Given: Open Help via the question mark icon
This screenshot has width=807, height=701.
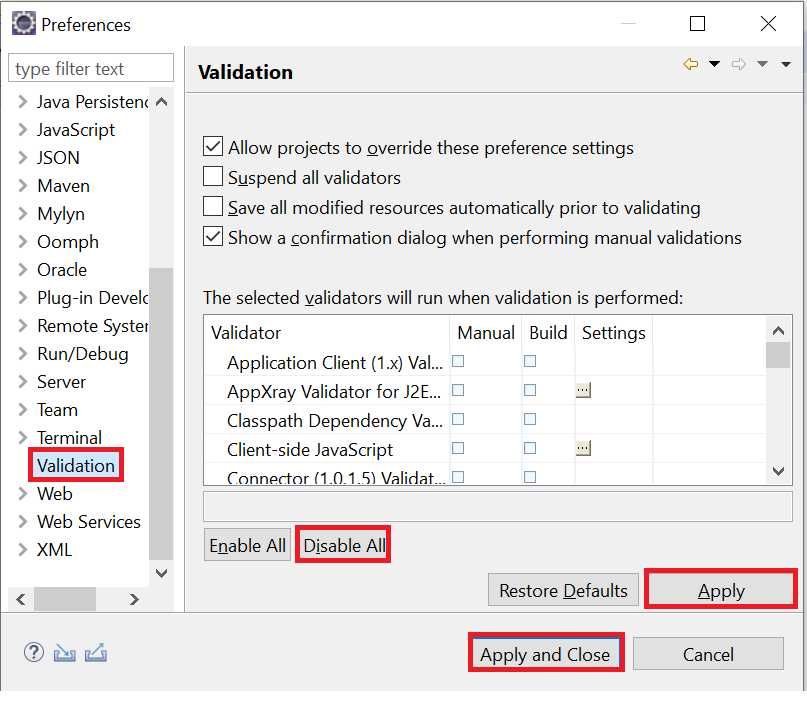Looking at the screenshot, I should tap(33, 652).
